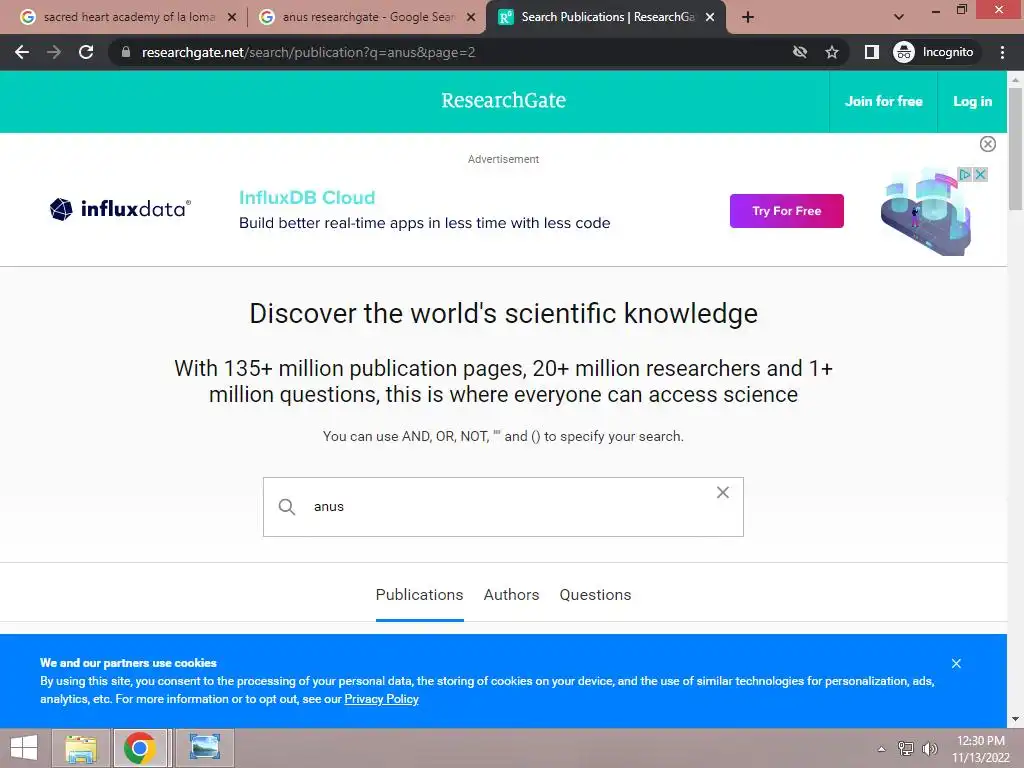Click the search magnifier icon
This screenshot has width=1024, height=768.
[x=287, y=507]
